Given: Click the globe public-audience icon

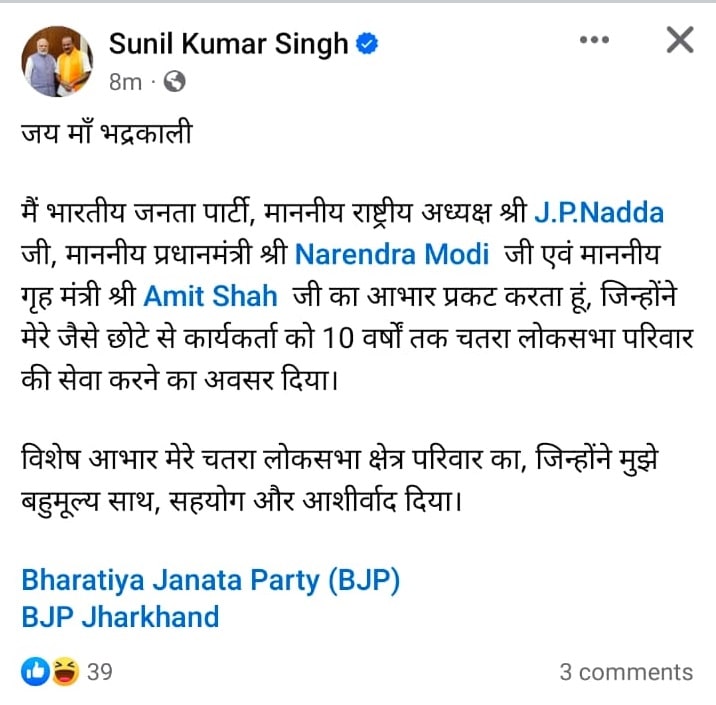Looking at the screenshot, I should click(173, 82).
